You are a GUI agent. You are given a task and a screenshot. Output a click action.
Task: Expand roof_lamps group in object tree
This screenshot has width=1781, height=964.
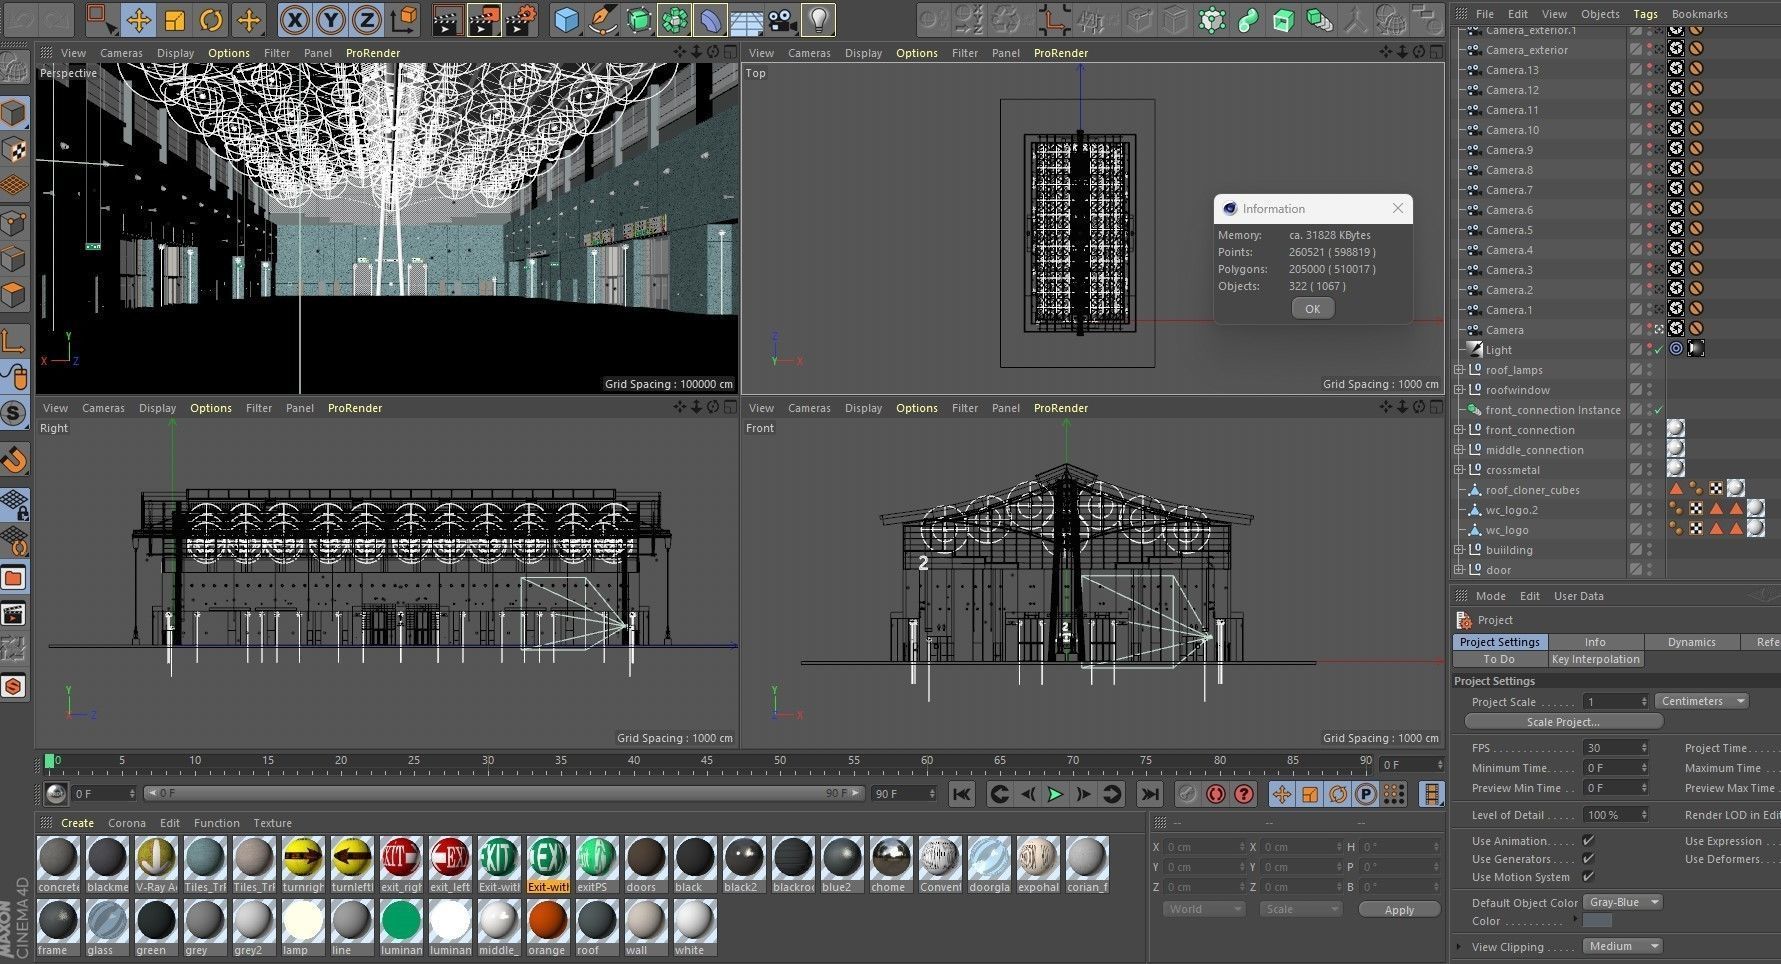pos(1459,370)
